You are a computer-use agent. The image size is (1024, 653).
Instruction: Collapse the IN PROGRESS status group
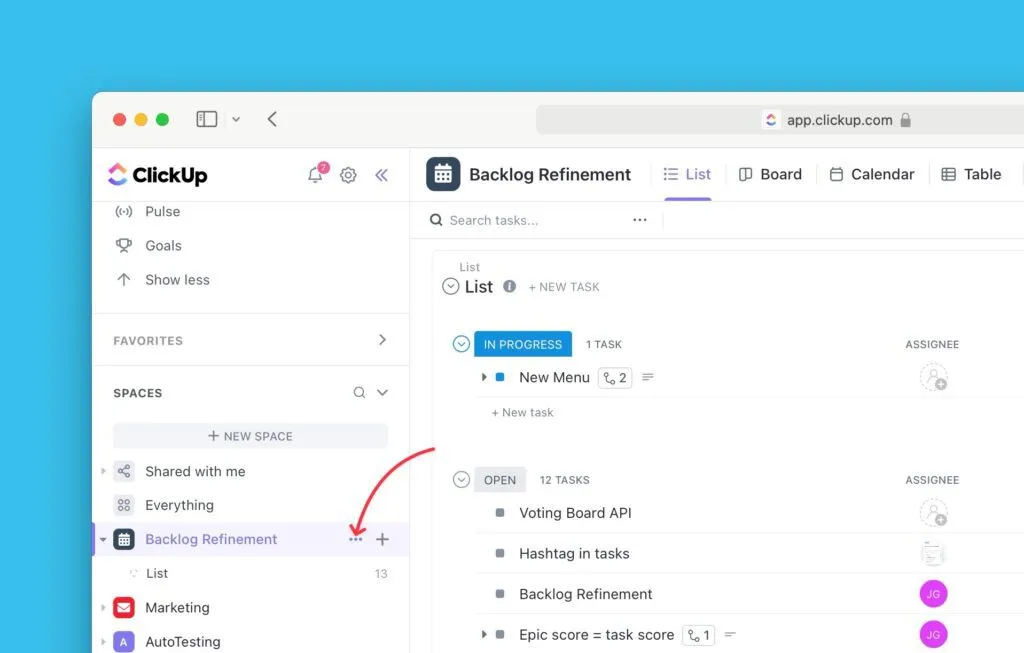coord(461,344)
